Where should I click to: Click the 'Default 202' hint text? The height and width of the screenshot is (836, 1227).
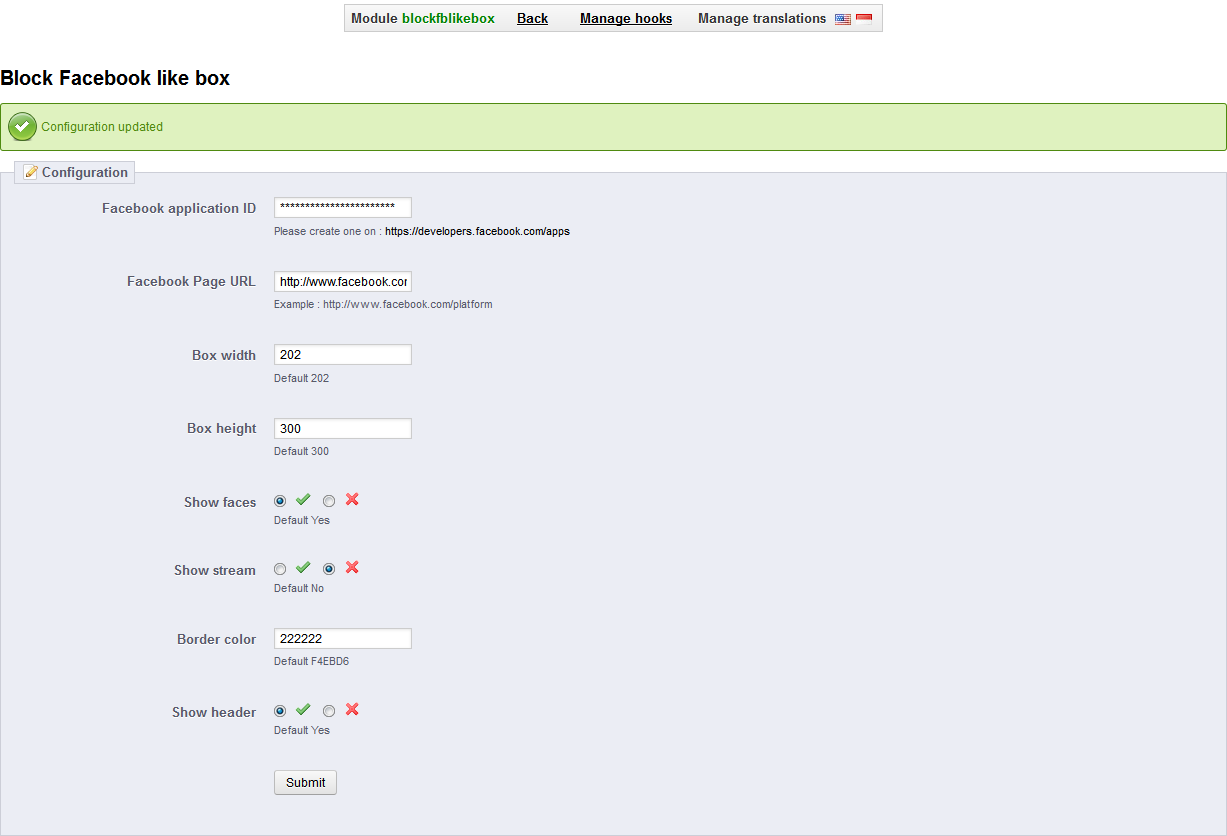coord(301,378)
